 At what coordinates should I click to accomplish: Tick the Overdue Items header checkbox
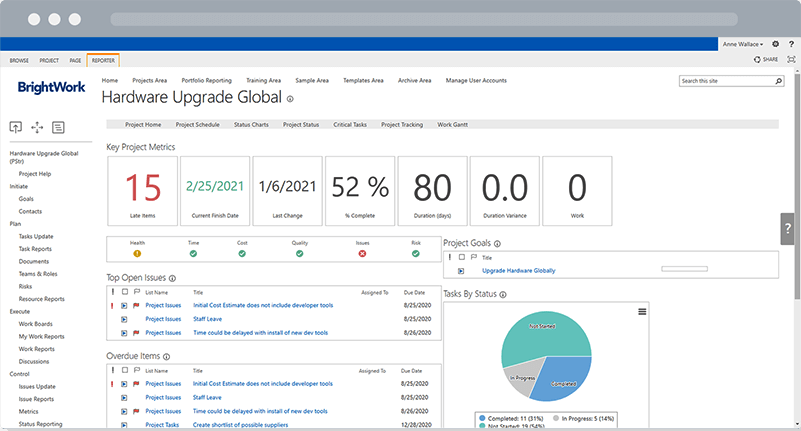tap(123, 370)
